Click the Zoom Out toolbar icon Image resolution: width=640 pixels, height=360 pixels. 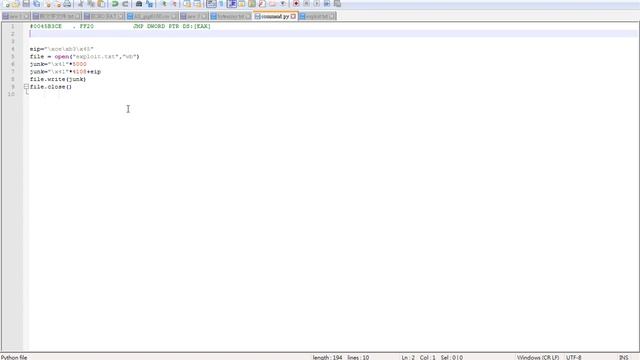coord(174,4)
